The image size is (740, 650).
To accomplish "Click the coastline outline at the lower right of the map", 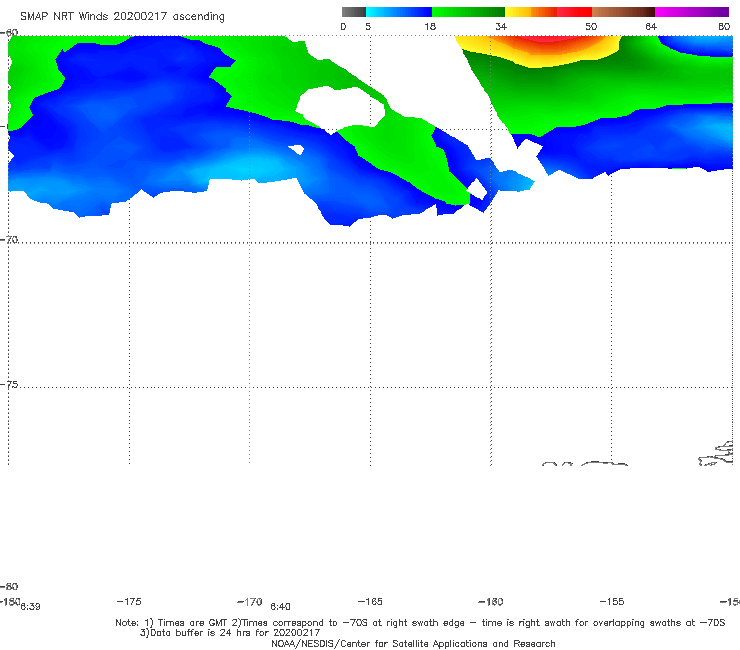I will [717, 454].
